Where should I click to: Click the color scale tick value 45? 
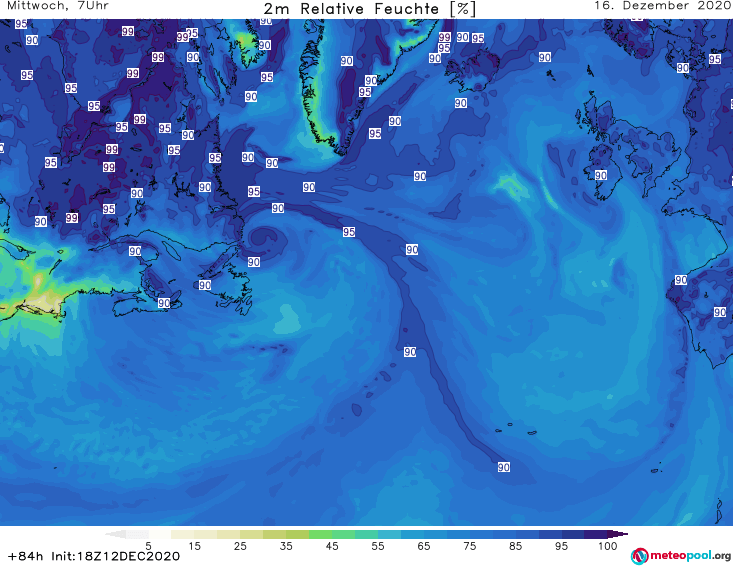click(x=332, y=545)
